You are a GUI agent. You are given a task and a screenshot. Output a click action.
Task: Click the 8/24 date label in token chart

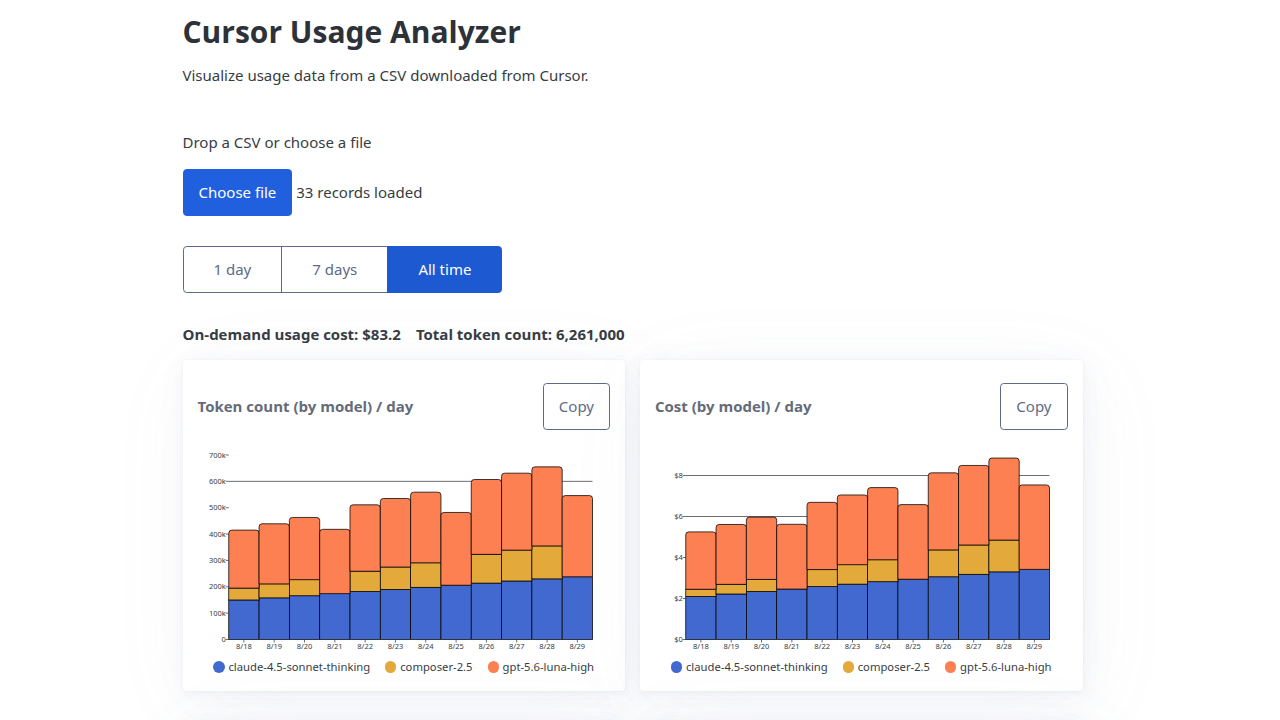[425, 647]
